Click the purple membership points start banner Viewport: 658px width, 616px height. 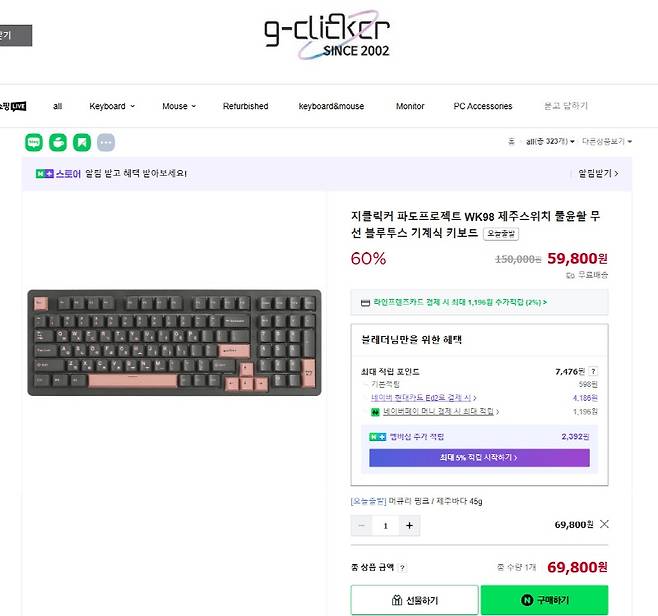tap(479, 458)
